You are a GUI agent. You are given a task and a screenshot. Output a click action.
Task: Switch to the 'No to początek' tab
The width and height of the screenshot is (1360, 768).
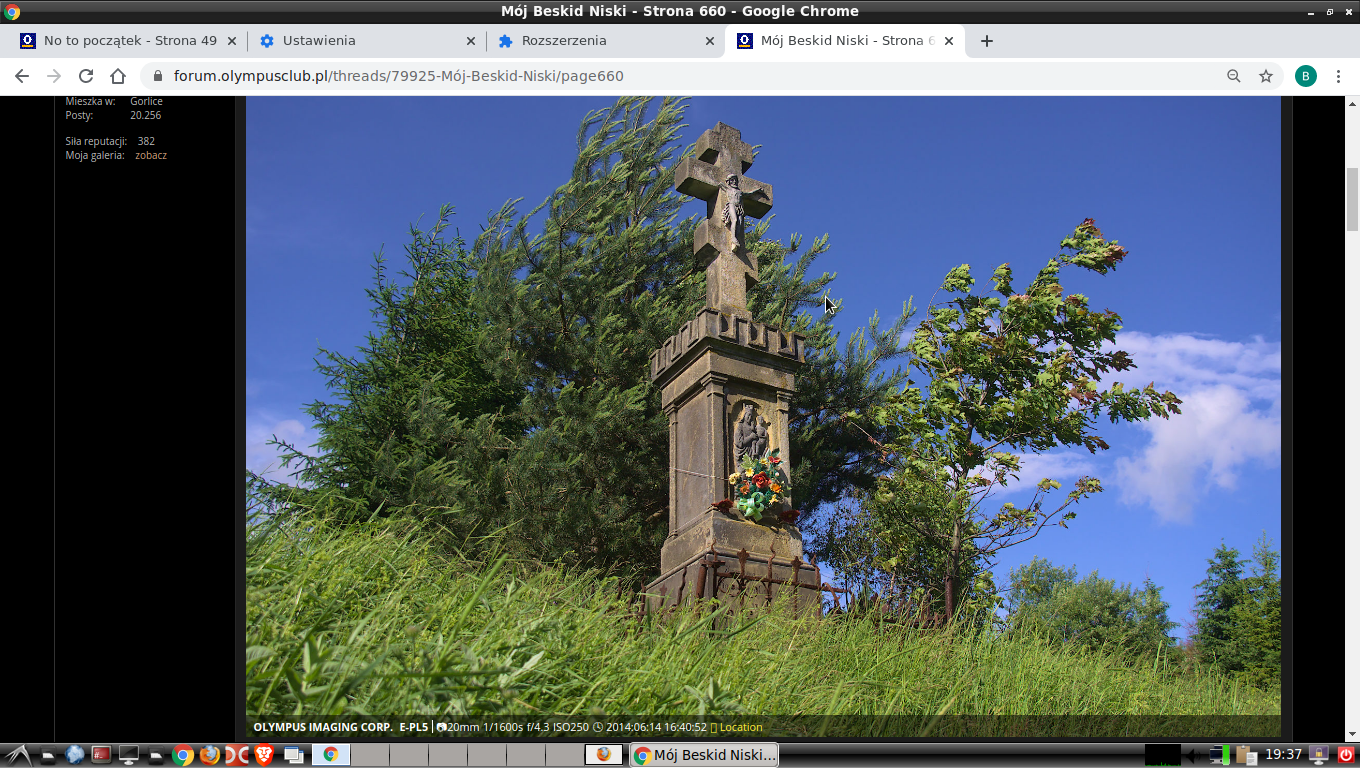125,41
